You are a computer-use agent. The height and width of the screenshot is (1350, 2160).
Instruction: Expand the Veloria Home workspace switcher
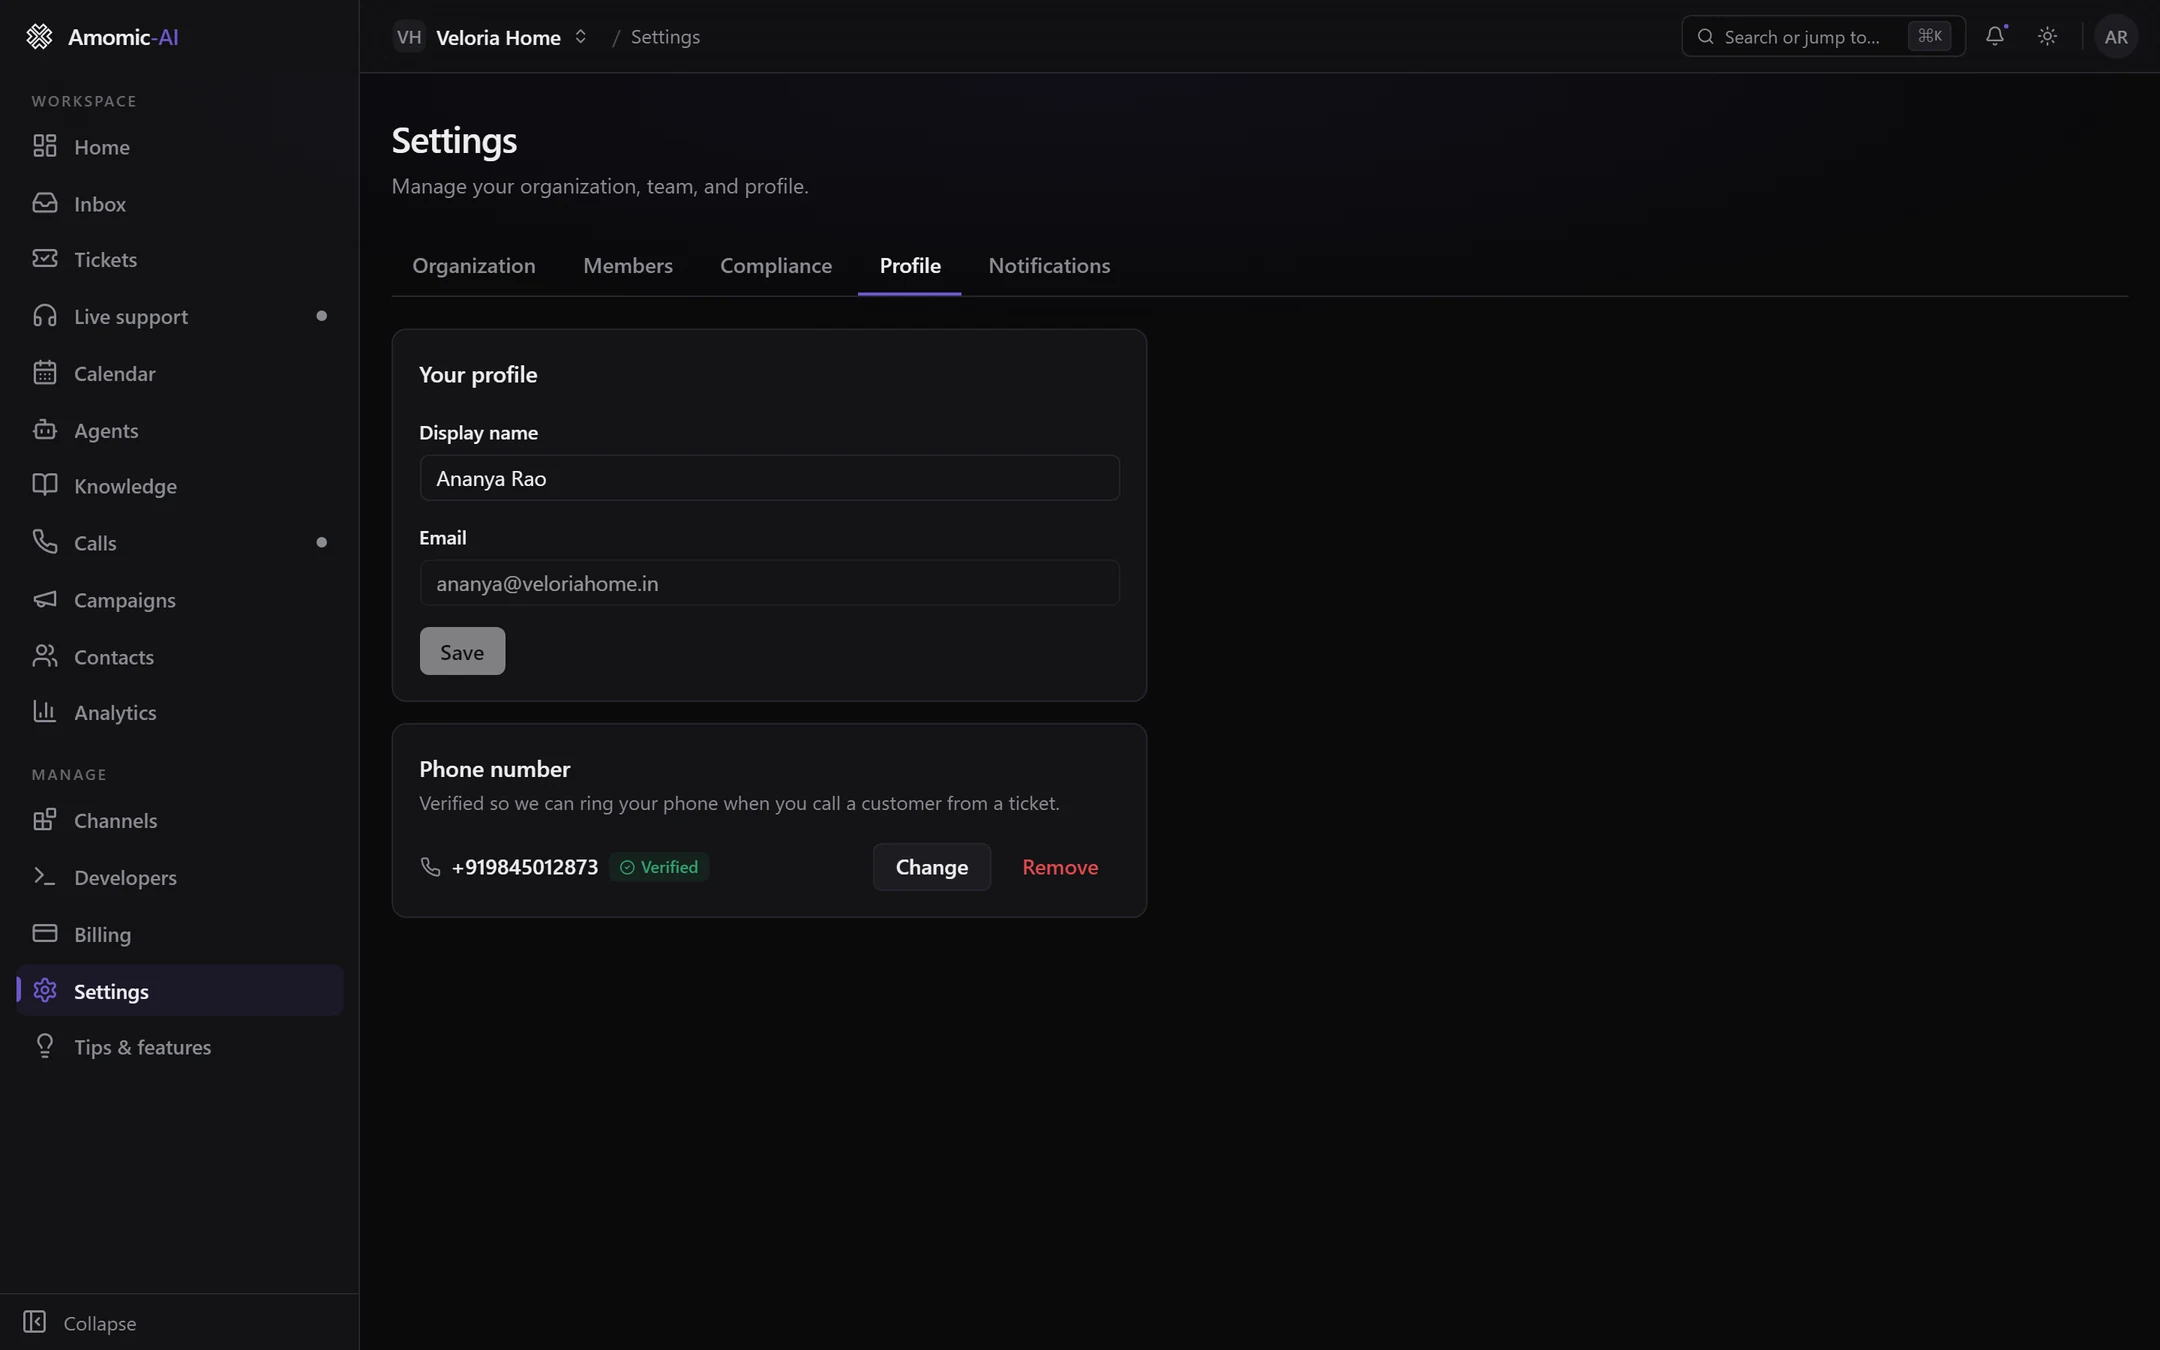pyautogui.click(x=491, y=37)
